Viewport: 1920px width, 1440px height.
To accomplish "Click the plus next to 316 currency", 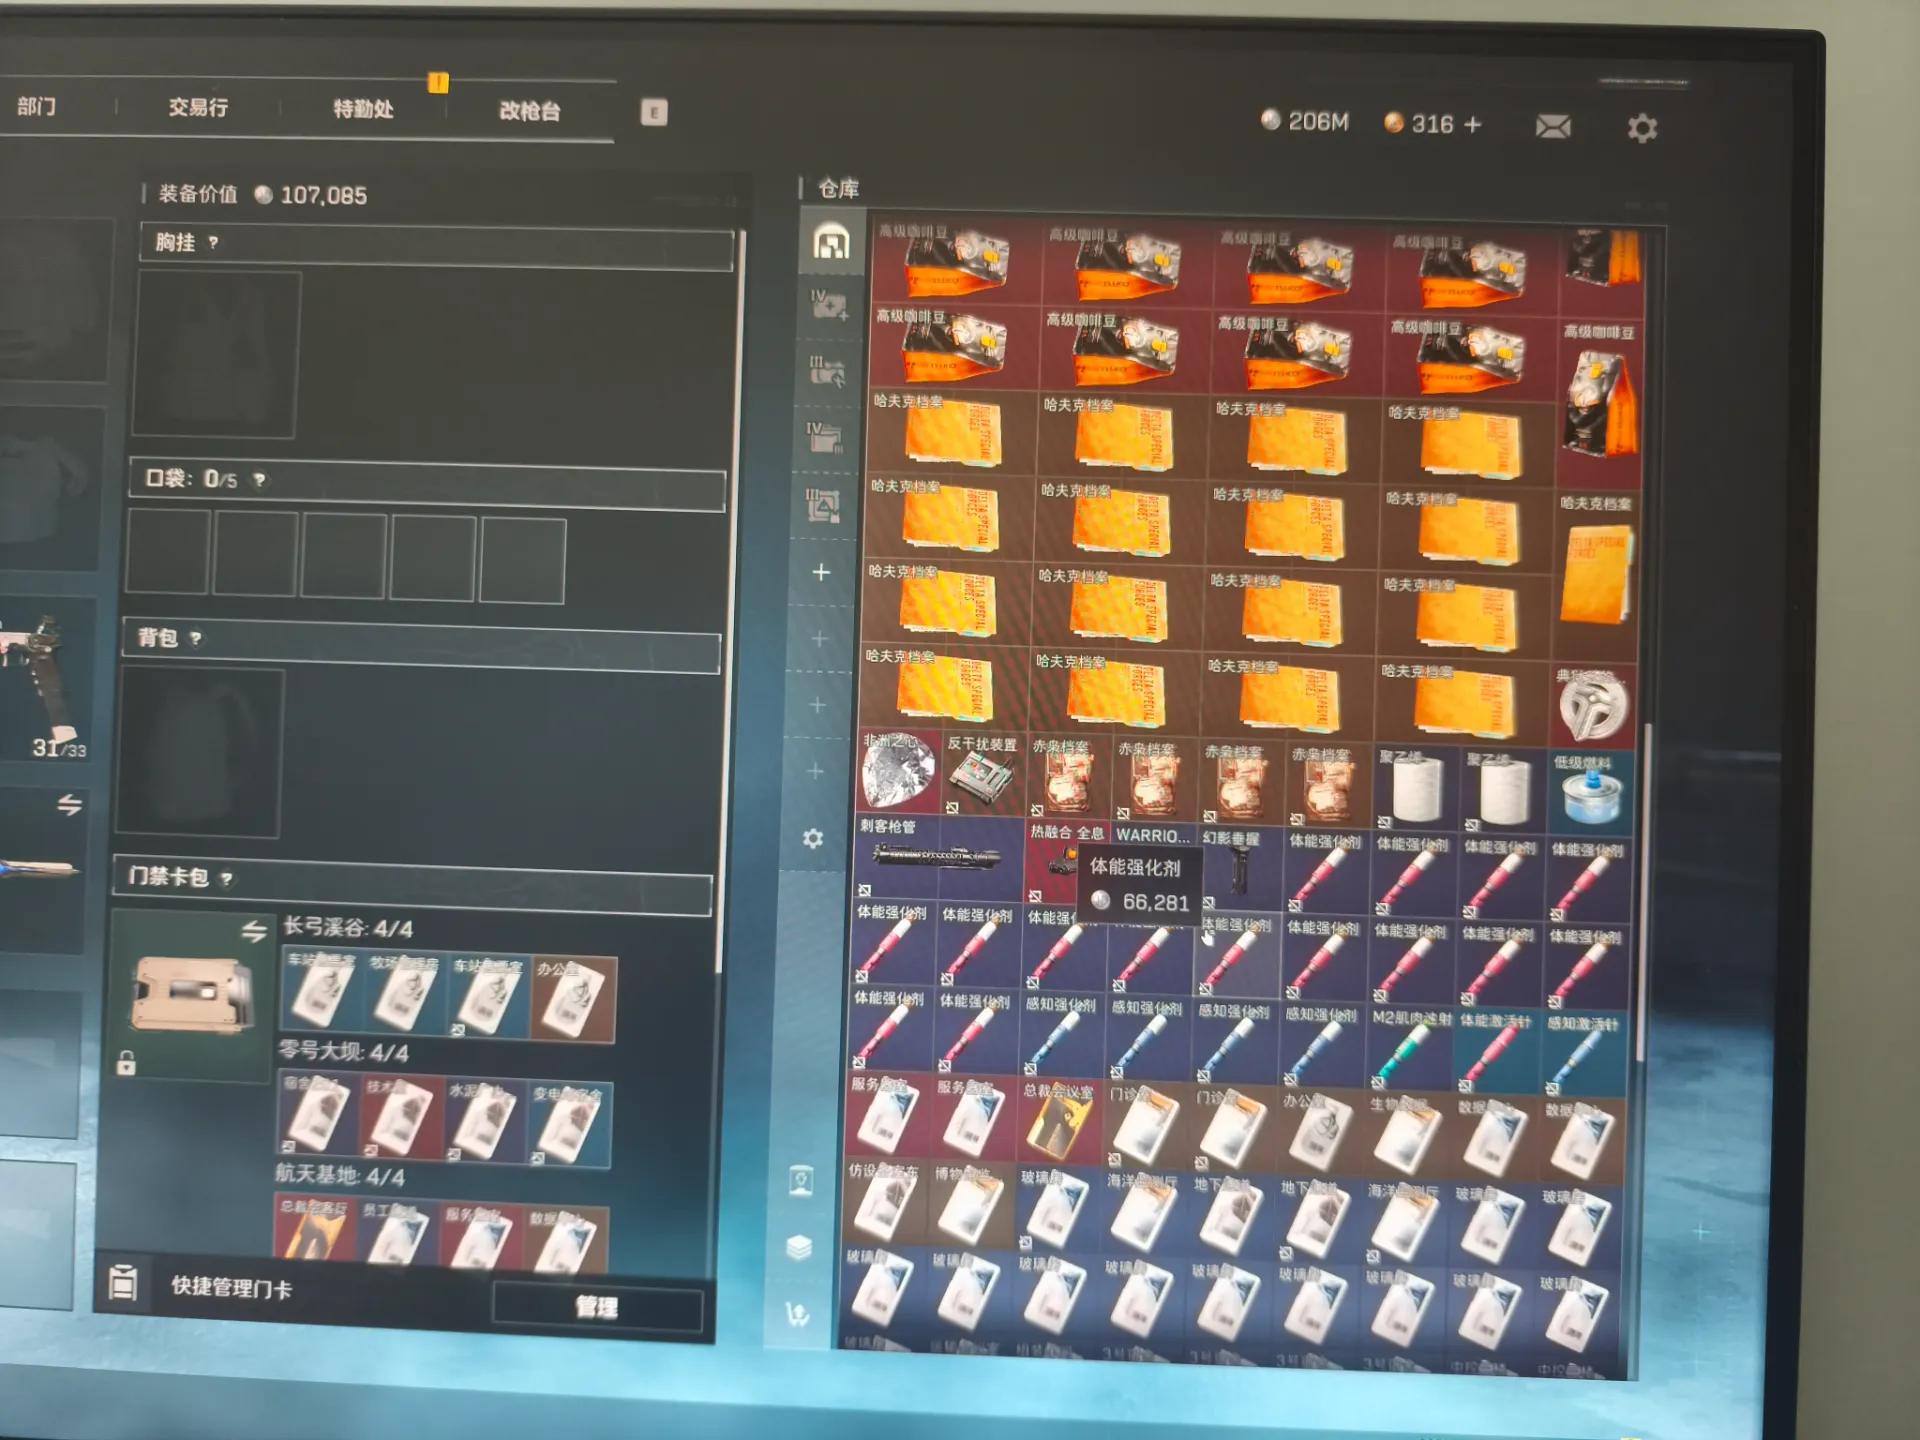I will [1472, 124].
